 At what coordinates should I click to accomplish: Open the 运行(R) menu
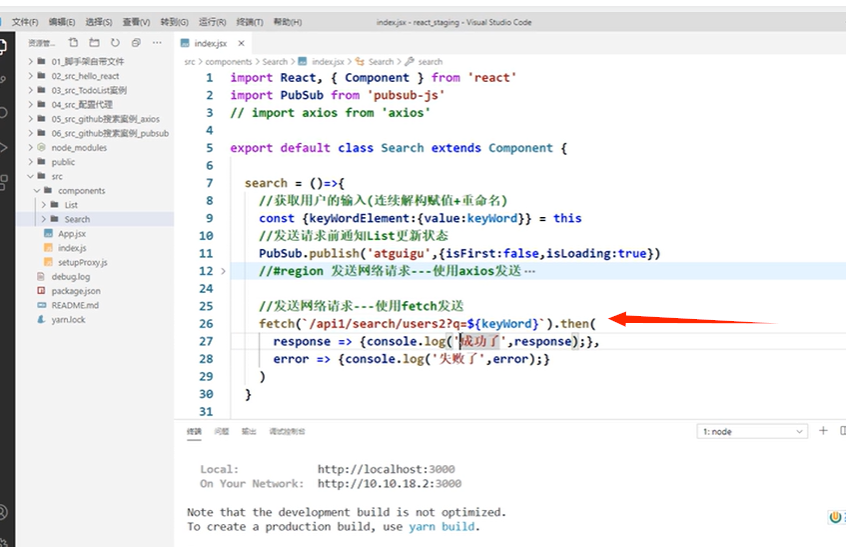pyautogui.click(x=212, y=22)
